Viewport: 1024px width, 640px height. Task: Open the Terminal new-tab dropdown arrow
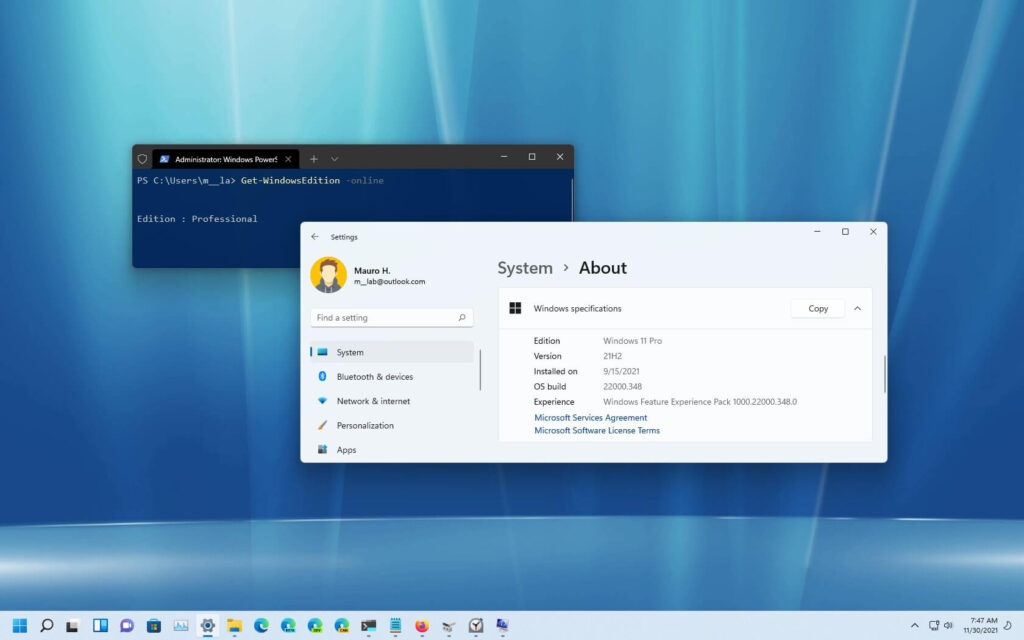(x=334, y=159)
